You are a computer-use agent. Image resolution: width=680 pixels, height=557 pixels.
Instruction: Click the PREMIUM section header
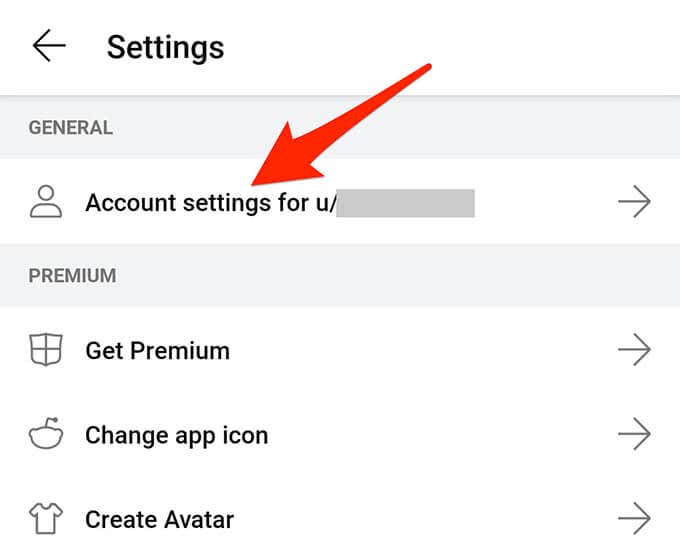tap(72, 275)
